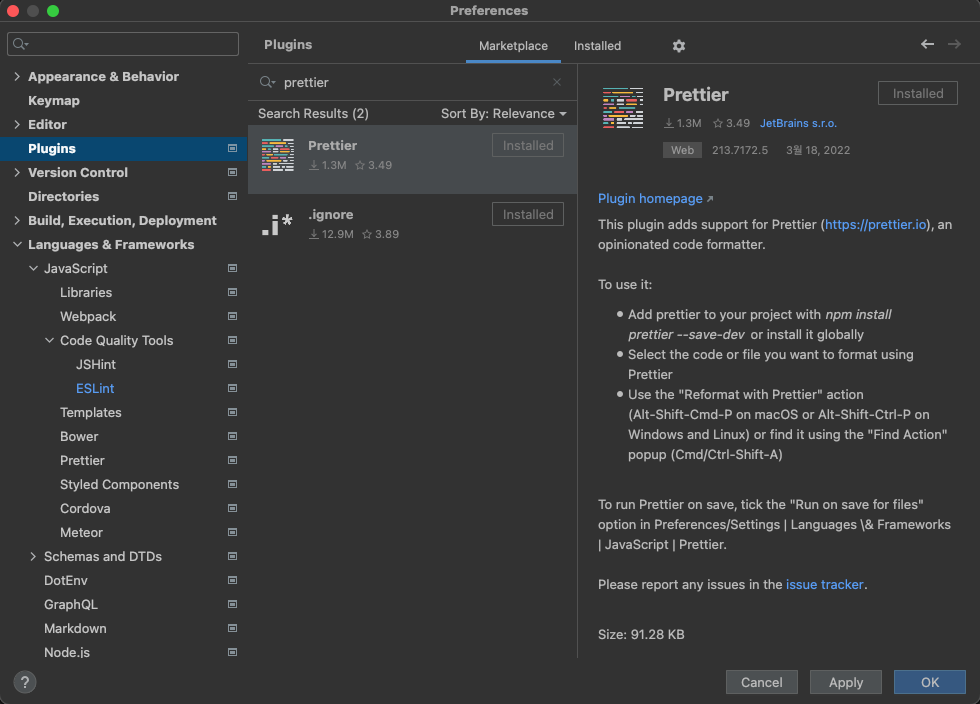980x704 pixels.
Task: Click the .ignore plugin logo
Action: [278, 224]
